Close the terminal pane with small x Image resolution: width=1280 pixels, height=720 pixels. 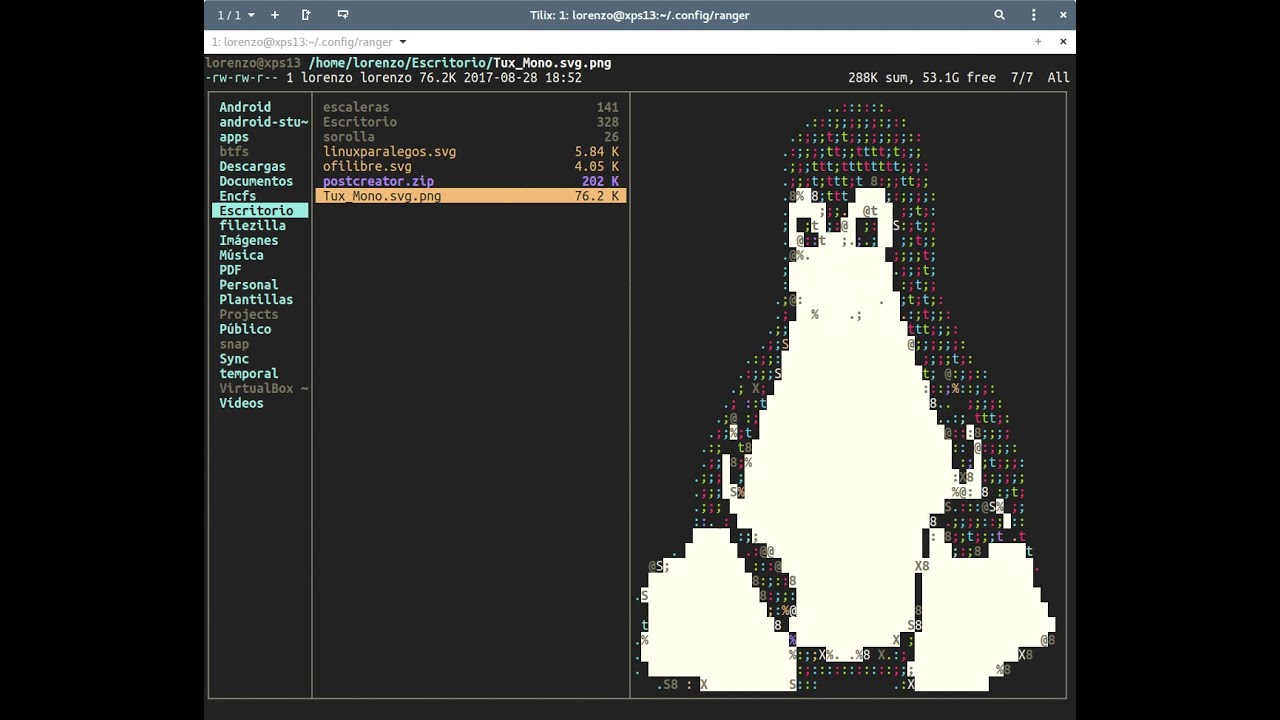pyautogui.click(x=1063, y=42)
